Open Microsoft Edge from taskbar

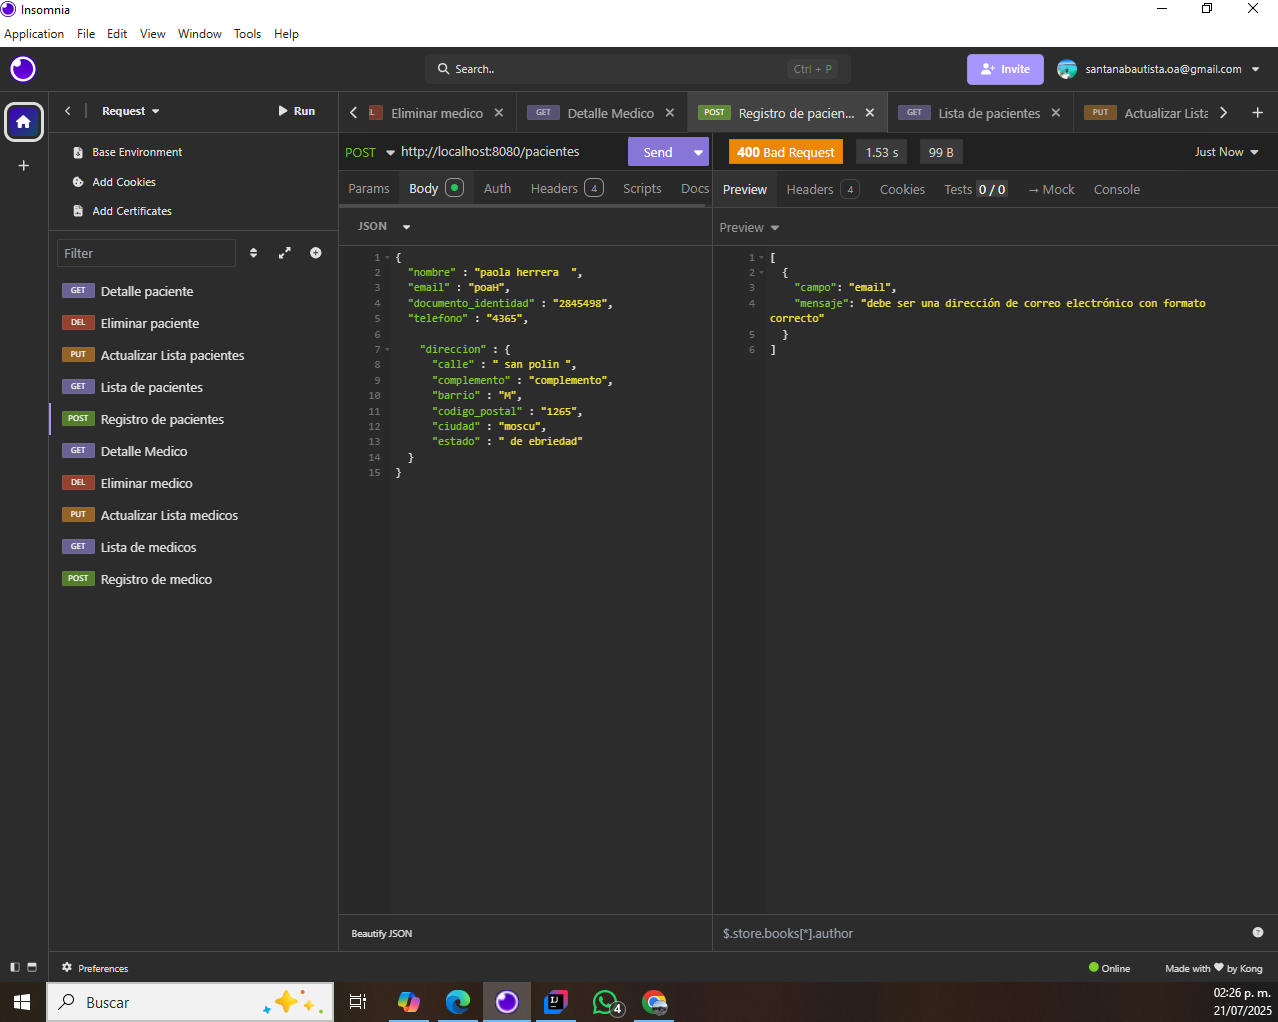tap(458, 1002)
